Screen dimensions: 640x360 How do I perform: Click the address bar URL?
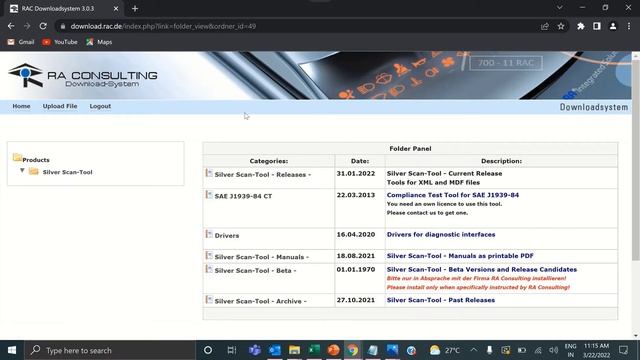click(163, 26)
